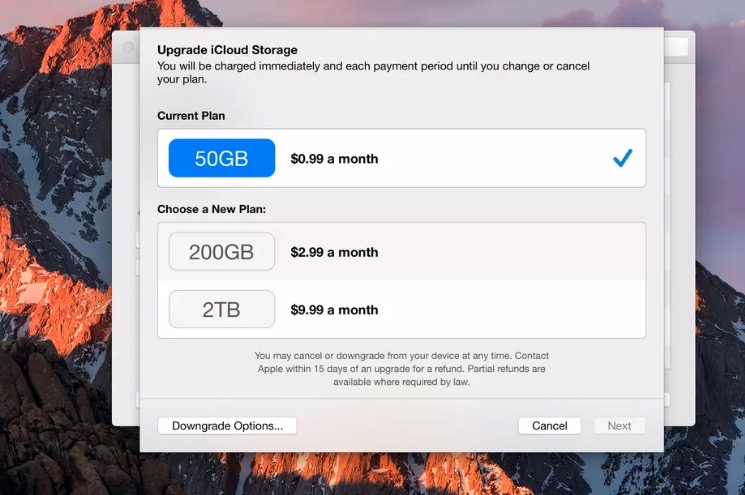The height and width of the screenshot is (495, 745).
Task: Open Downgrade Options
Action: click(x=227, y=425)
